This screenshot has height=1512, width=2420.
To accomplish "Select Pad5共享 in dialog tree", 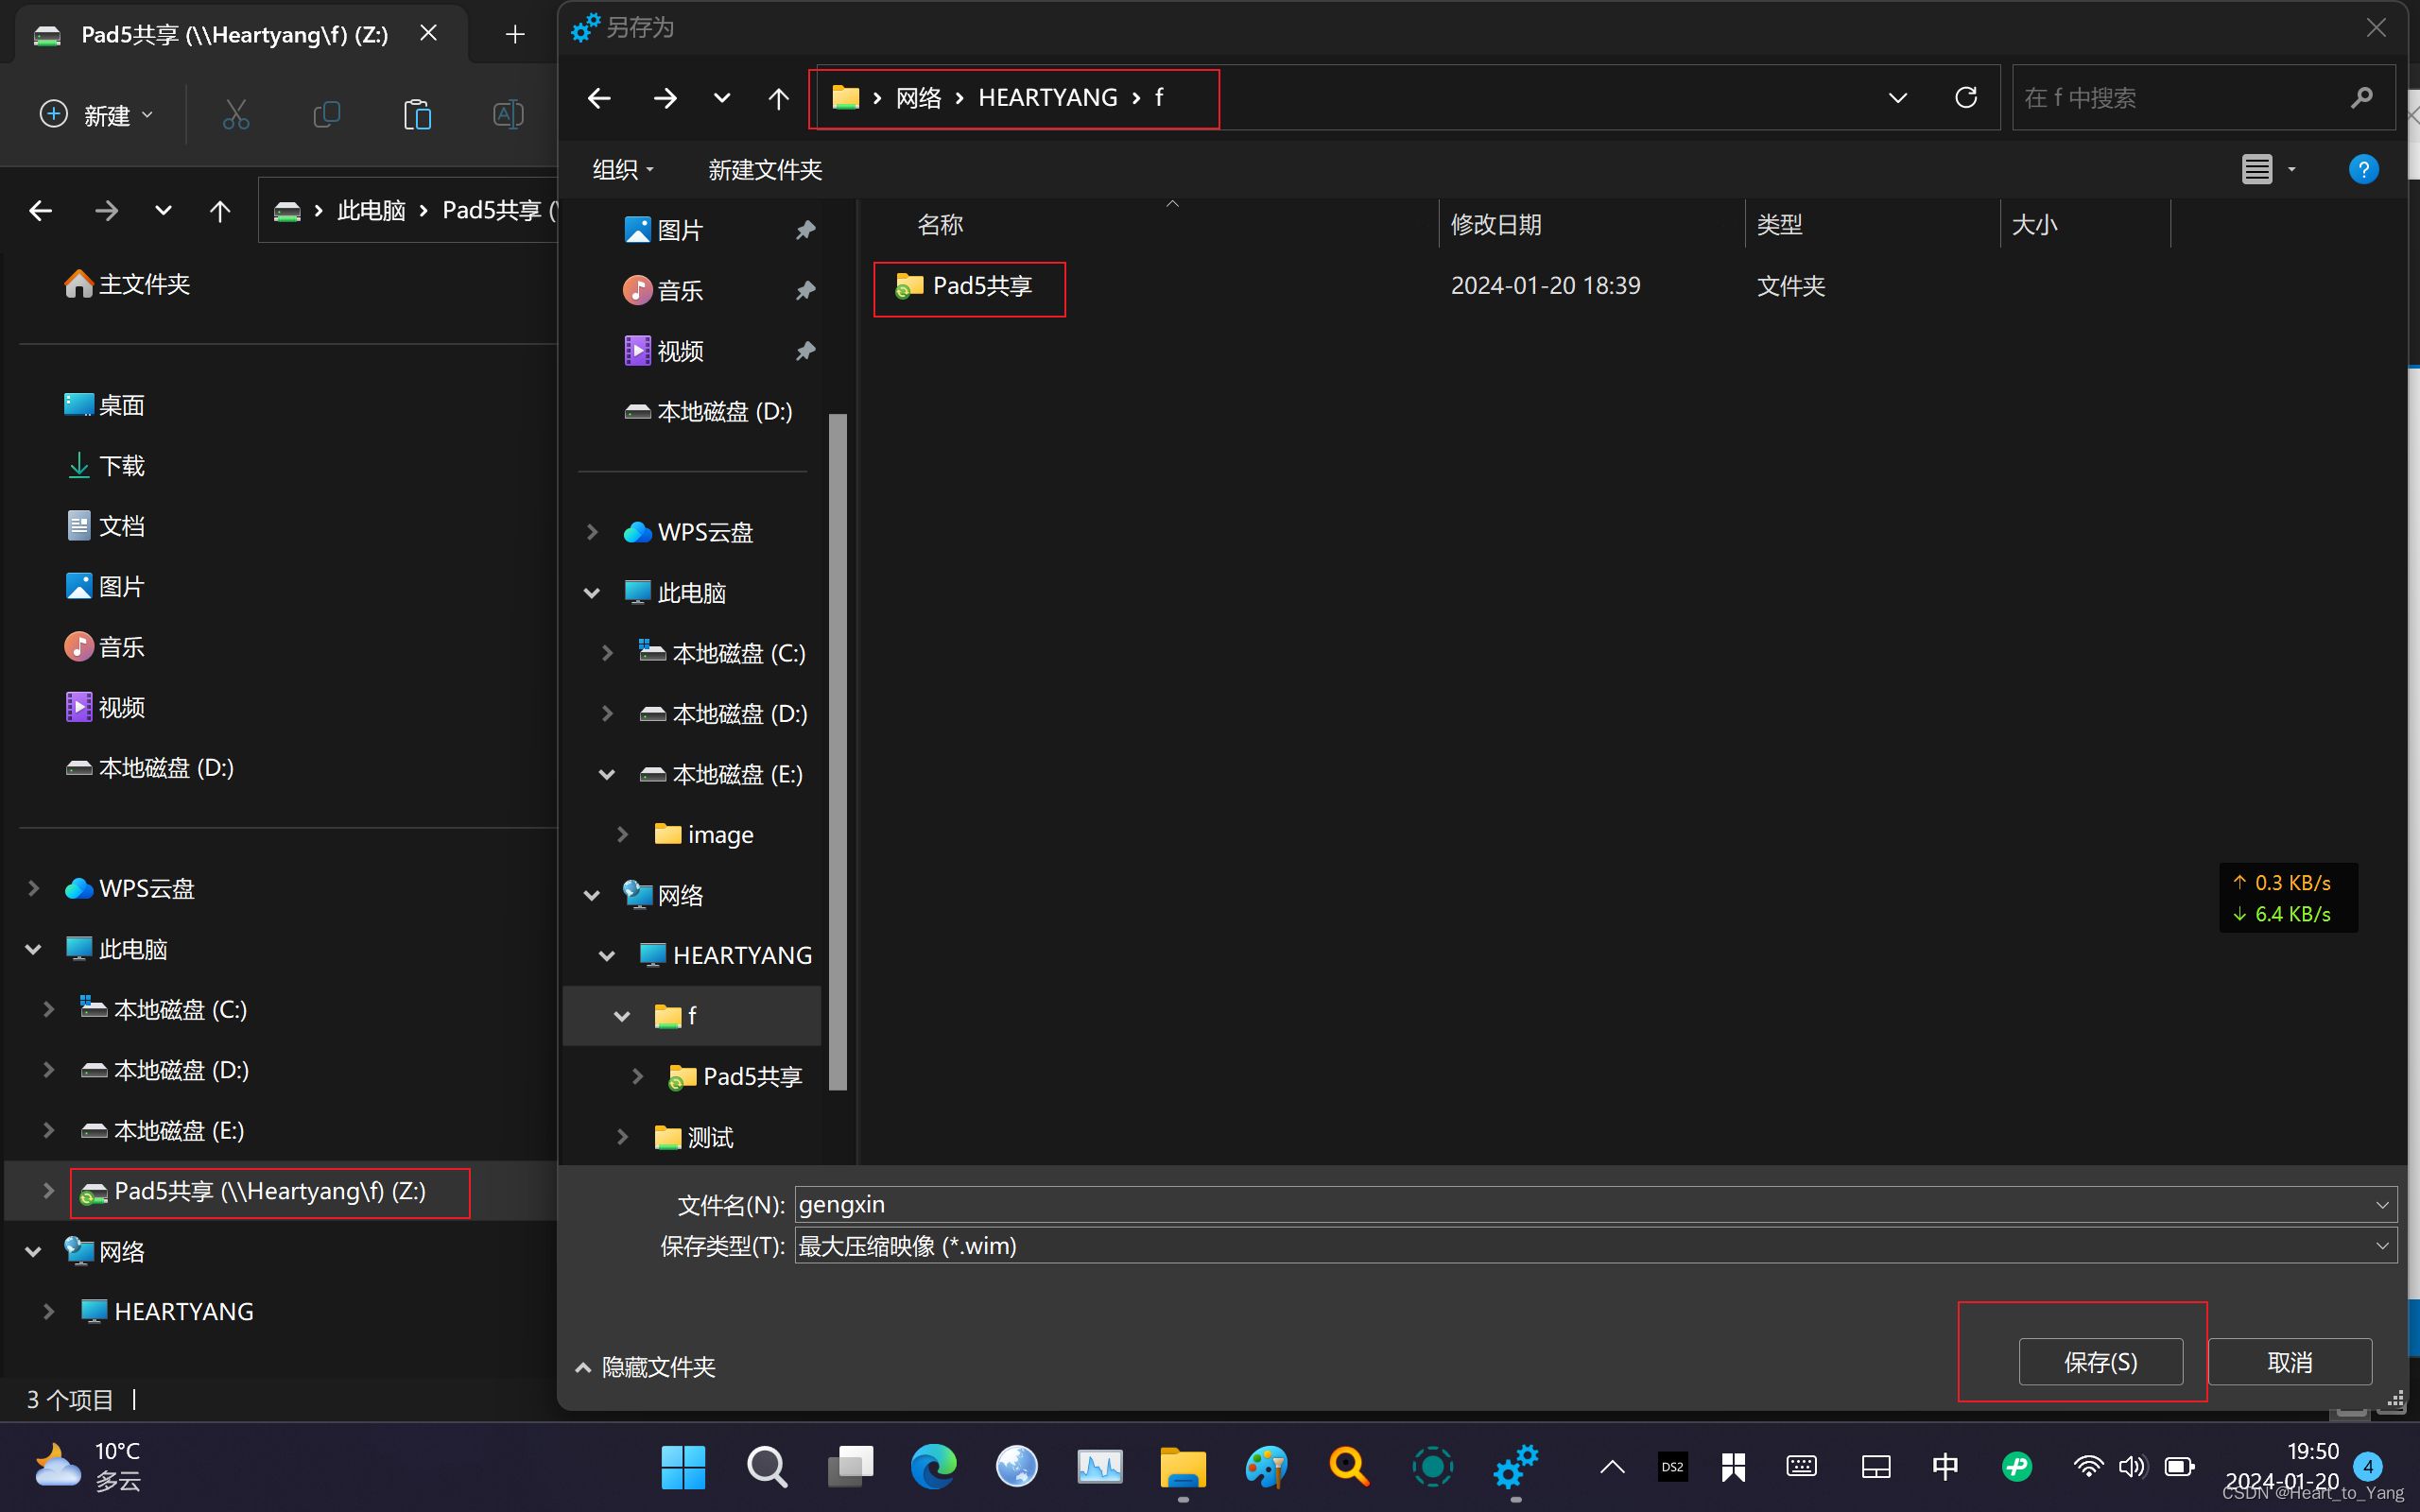I will click(735, 1077).
